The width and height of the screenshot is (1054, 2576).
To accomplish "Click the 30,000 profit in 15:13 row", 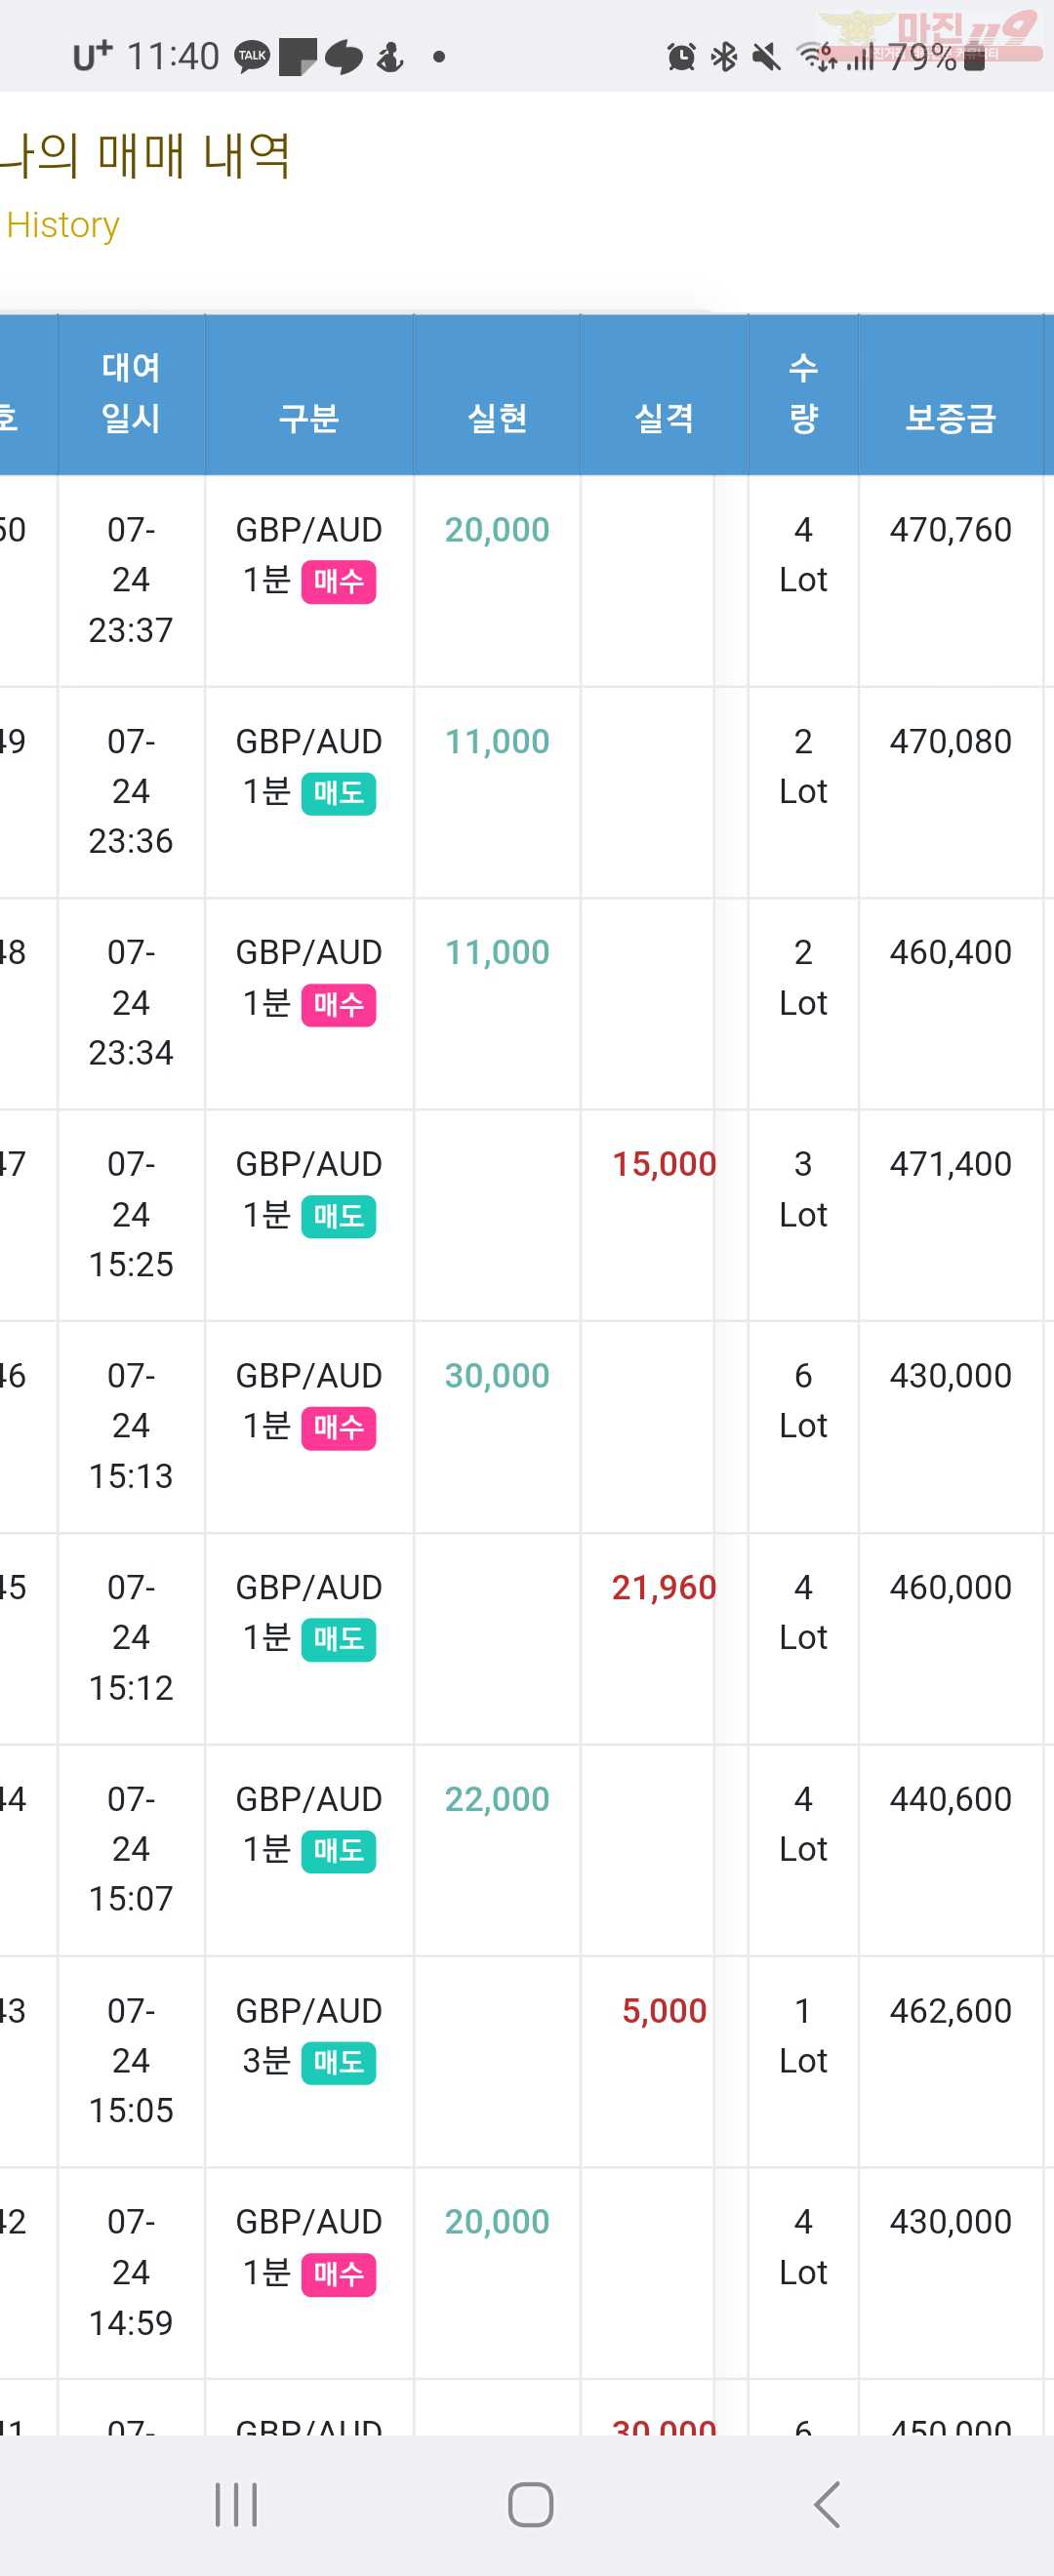I will point(497,1375).
